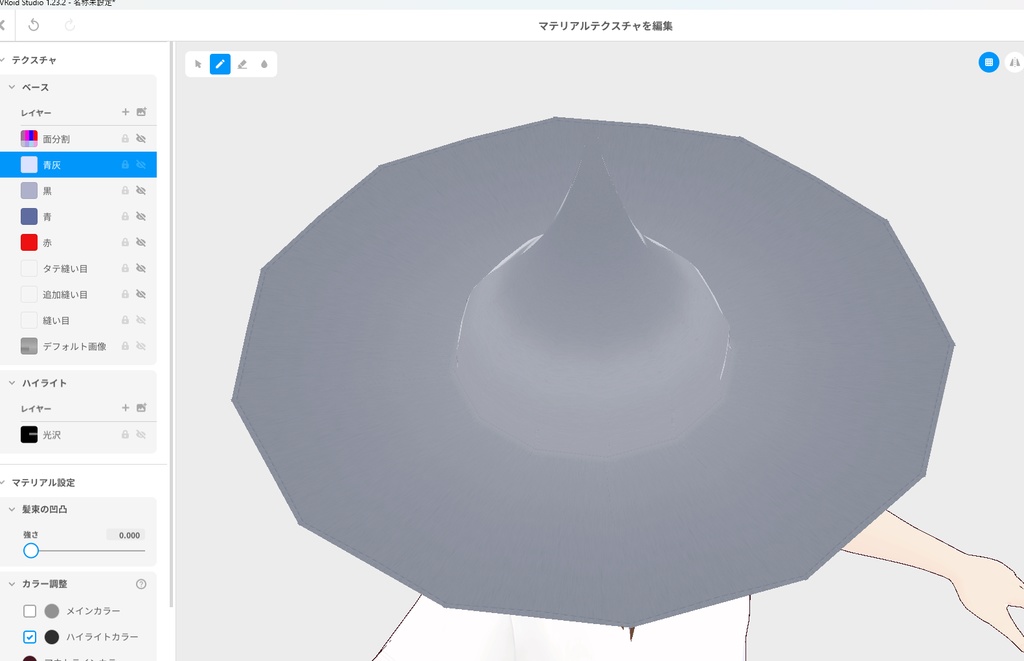Screen dimensions: 1024x661
Task: Toggle visibility of 縫い目 layer
Action: pos(140,320)
